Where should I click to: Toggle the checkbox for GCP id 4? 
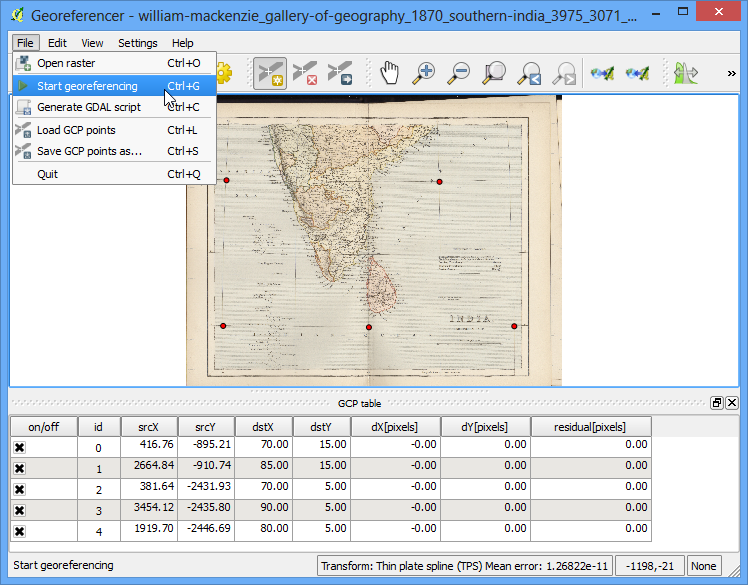[20, 532]
